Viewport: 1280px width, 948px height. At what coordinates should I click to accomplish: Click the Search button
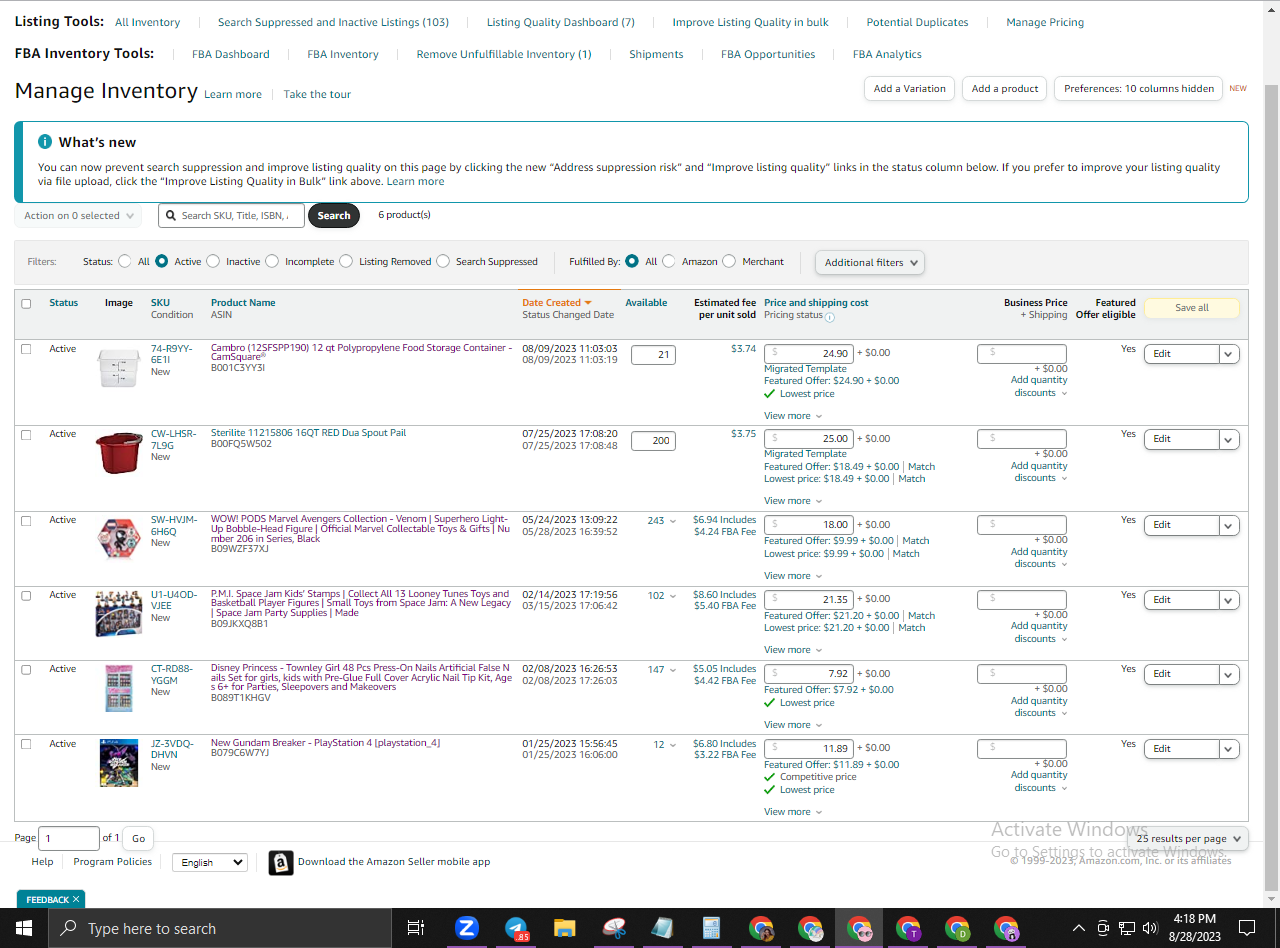[x=334, y=216]
